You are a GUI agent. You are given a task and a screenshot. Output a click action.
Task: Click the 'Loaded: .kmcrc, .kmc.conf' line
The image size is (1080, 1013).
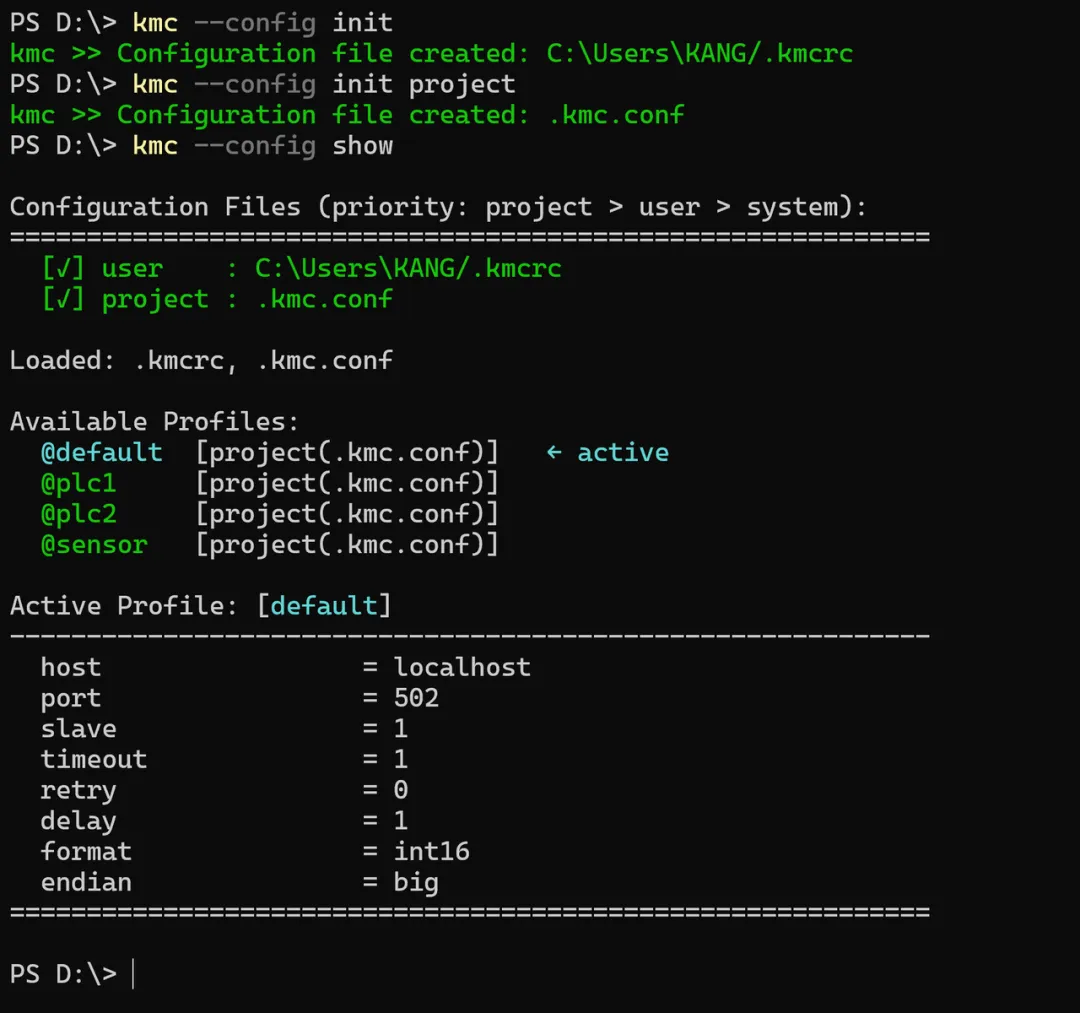[x=201, y=360]
